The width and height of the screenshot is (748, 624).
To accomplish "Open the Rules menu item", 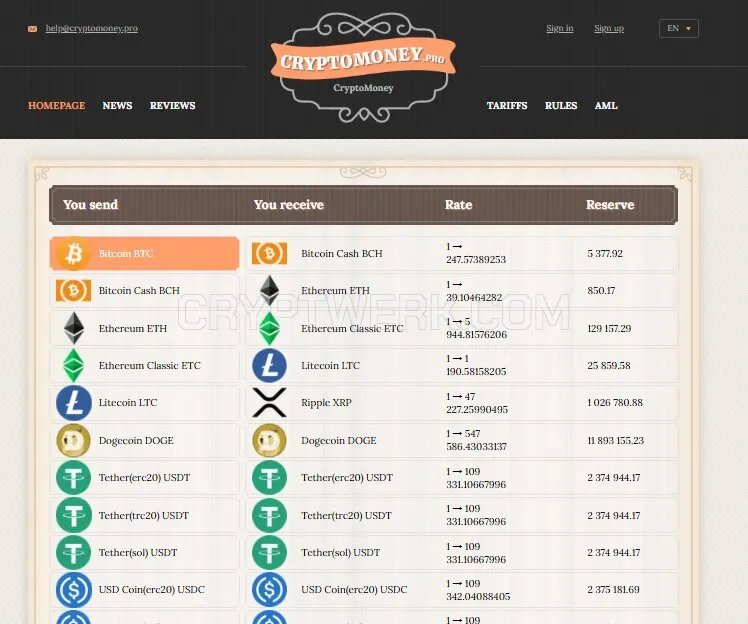I will coord(561,105).
